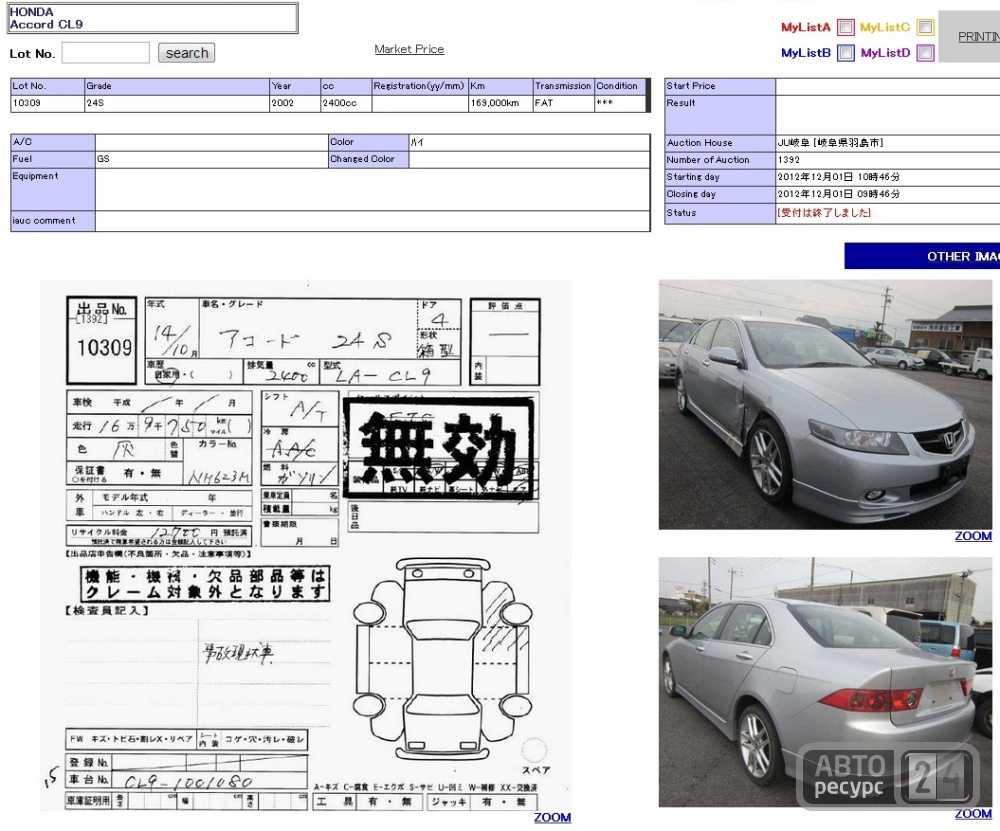Viewport: 1000px width, 831px height.
Task: Click ZOOM under the auction sheet
Action: coord(552,818)
